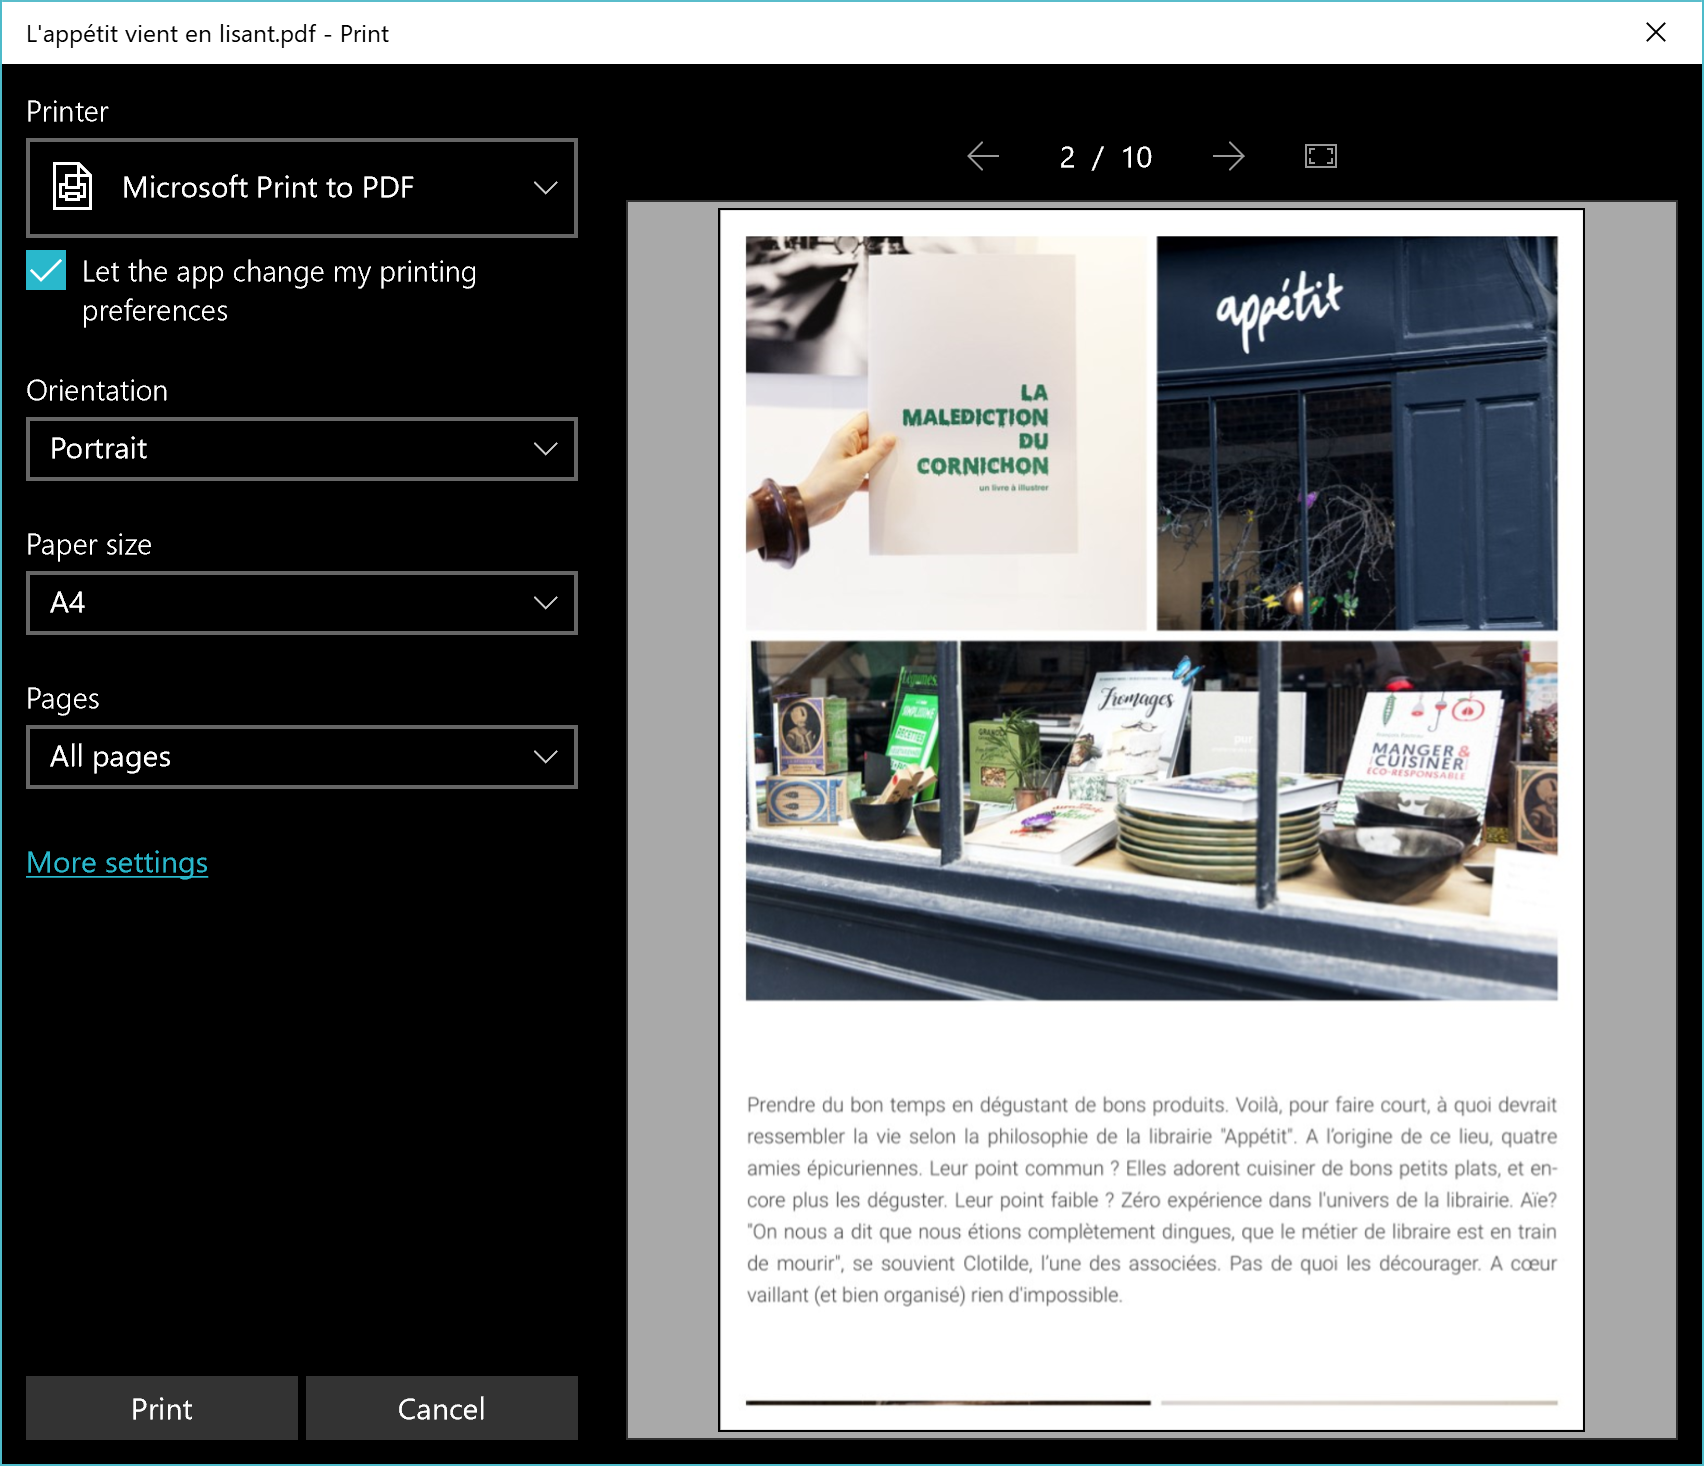Viewport: 1704px width, 1466px height.
Task: Click the window title L'appétit vient en lisant.pdf - Print
Action: coord(207,34)
